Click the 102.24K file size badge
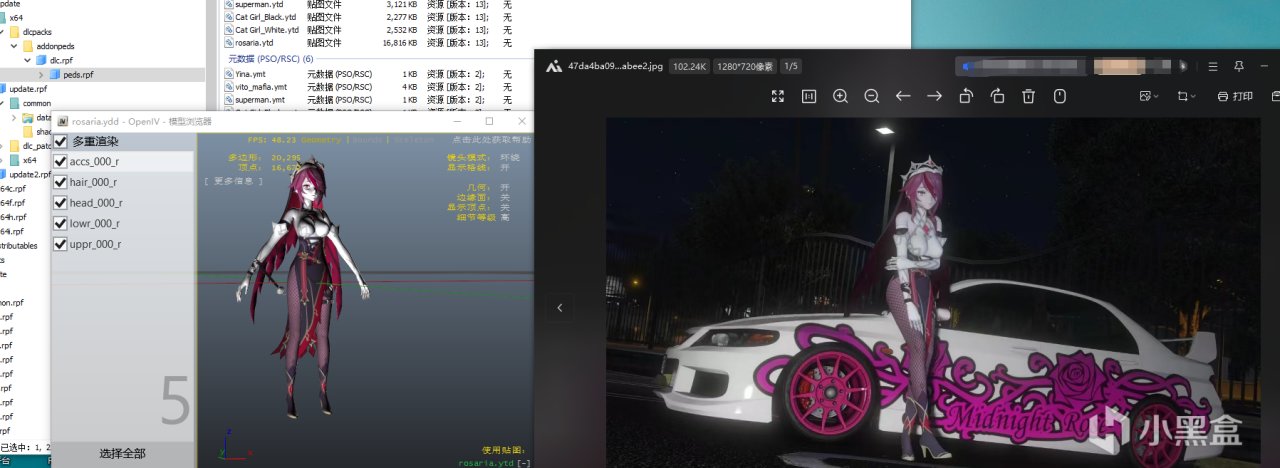Viewport: 1280px width, 468px height. pos(690,66)
